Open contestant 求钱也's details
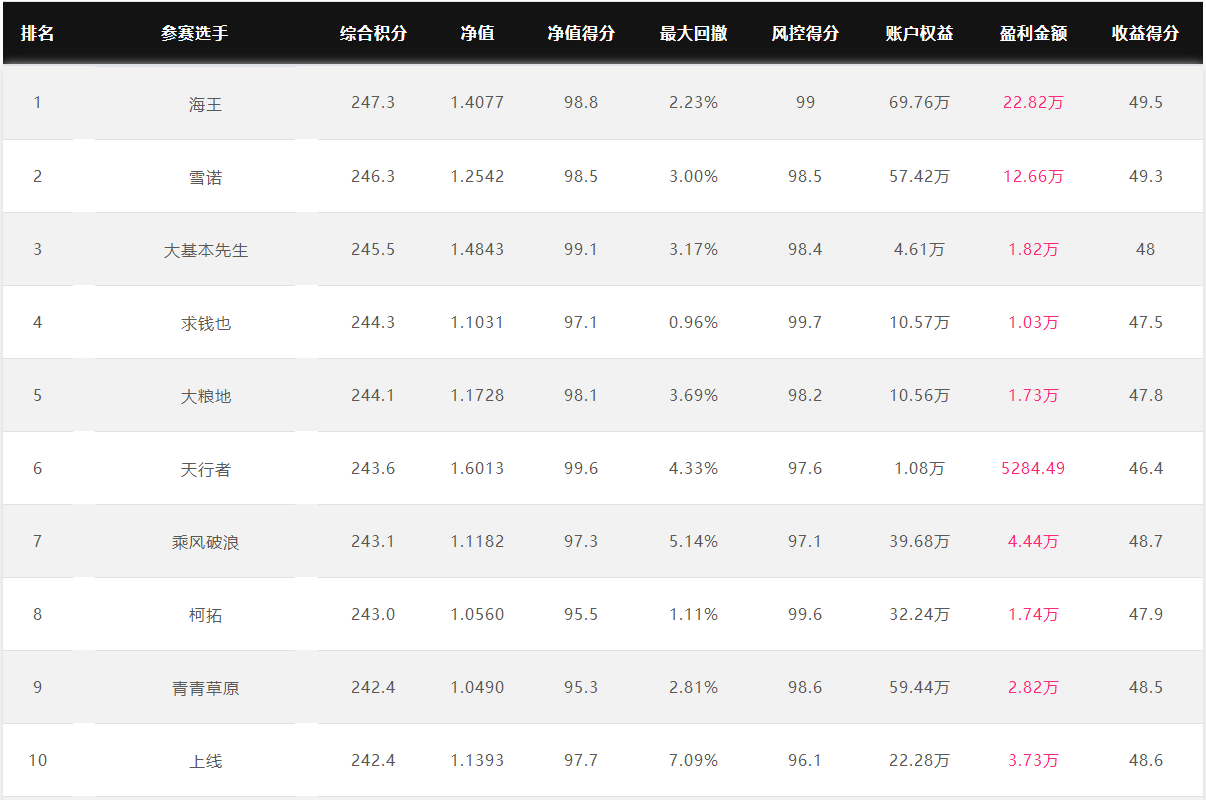The image size is (1206, 800). tap(206, 323)
